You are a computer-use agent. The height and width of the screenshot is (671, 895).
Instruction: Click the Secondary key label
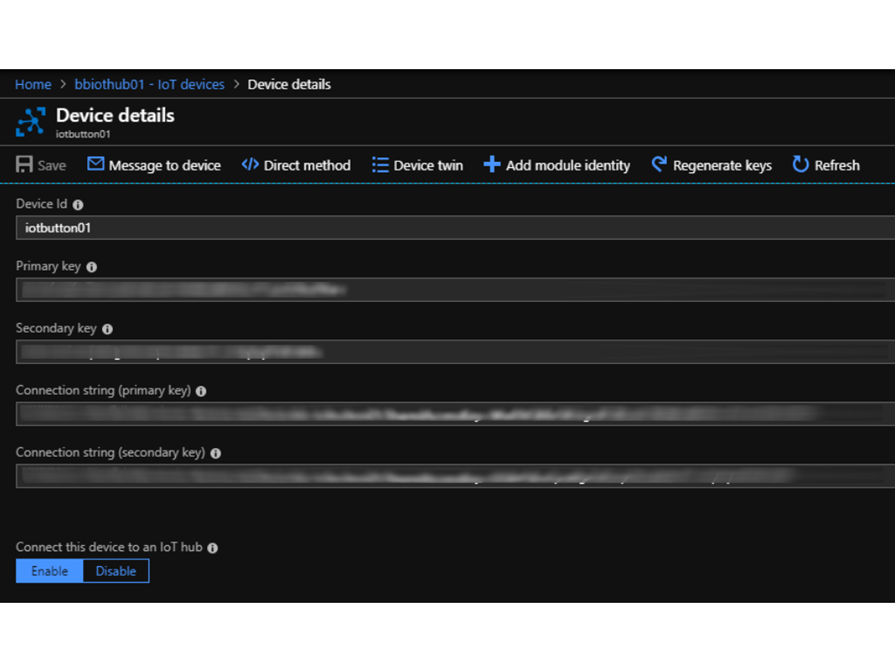[x=56, y=329]
